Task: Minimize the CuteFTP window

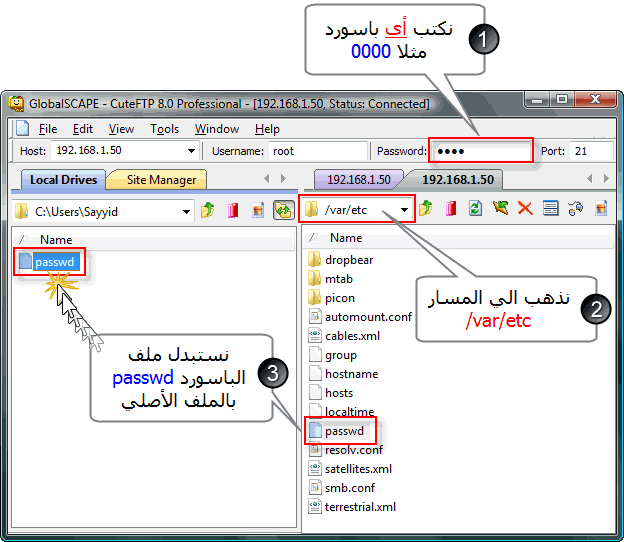Action: [x=537, y=99]
